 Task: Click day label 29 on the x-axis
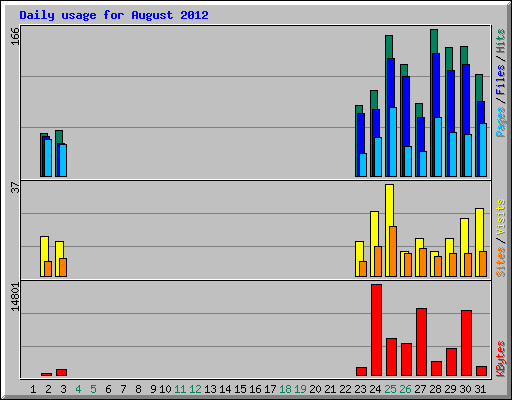point(450,389)
